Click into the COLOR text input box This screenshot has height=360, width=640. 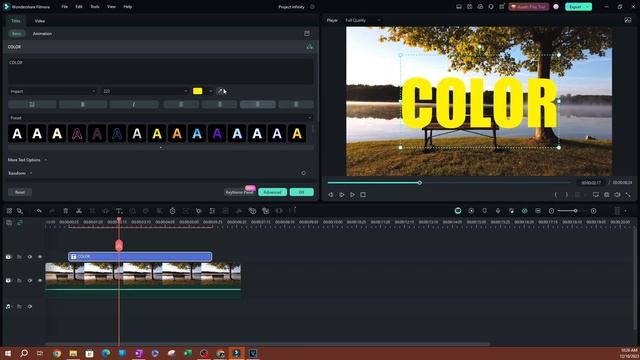pos(161,71)
